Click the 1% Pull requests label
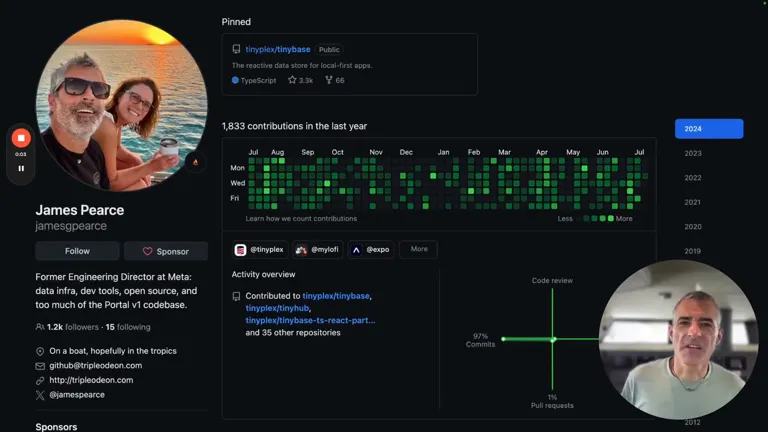The height and width of the screenshot is (432, 768). 552,401
